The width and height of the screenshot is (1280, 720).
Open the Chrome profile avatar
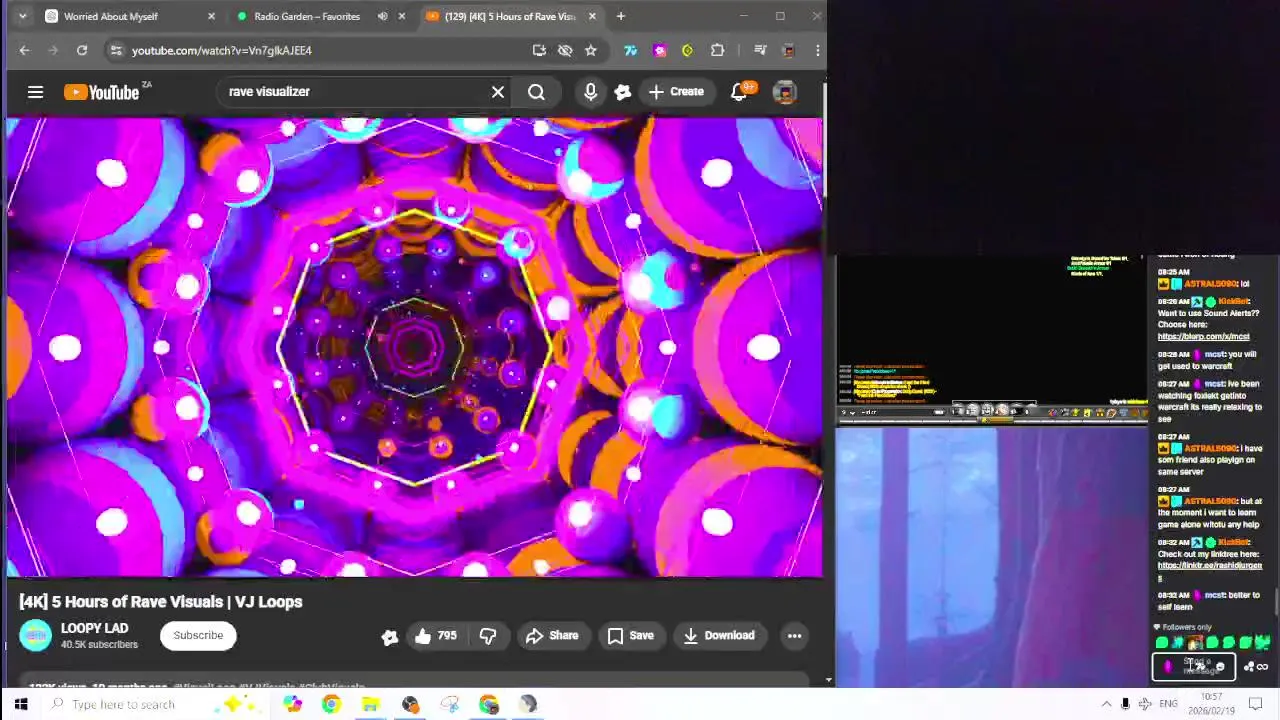pyautogui.click(x=789, y=50)
